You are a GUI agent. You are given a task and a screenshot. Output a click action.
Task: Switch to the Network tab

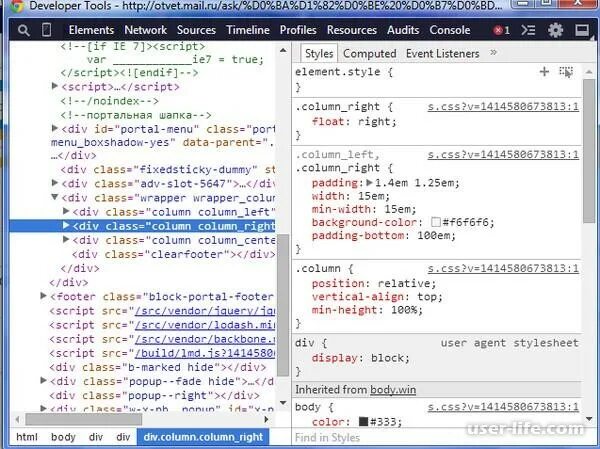[145, 30]
